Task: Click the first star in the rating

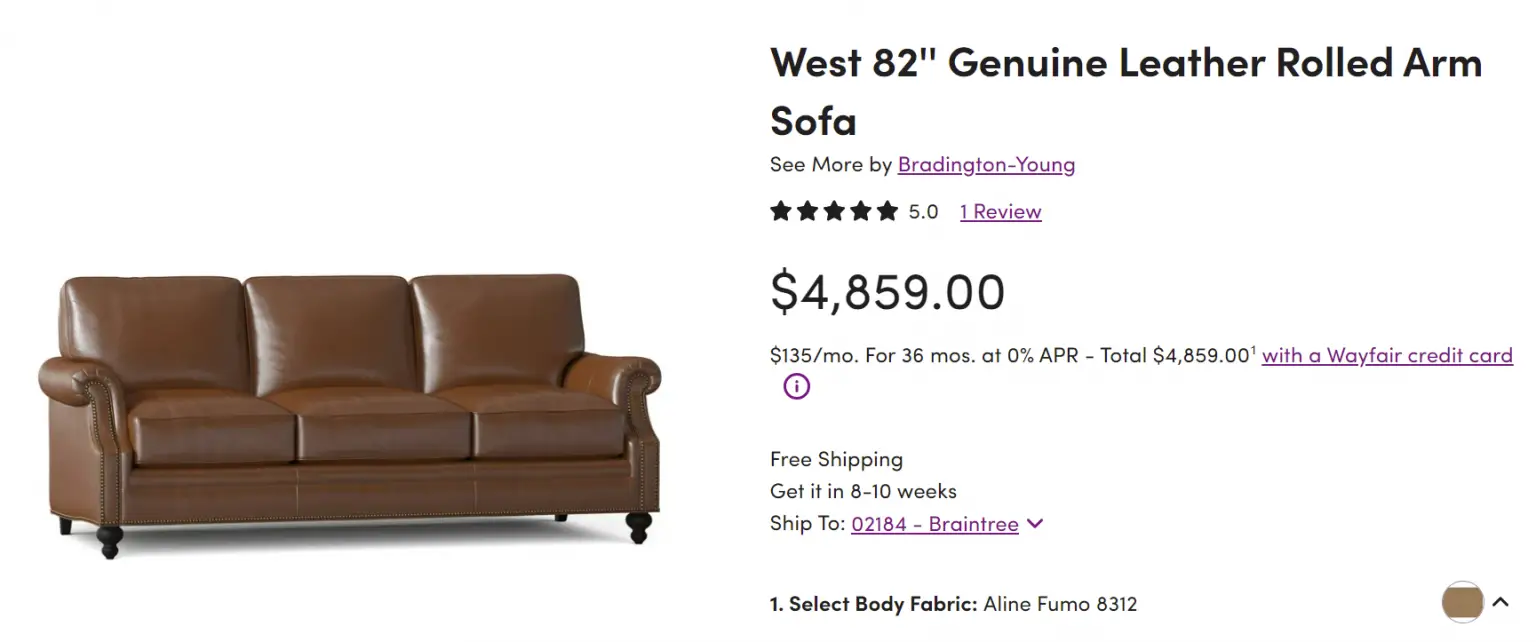Action: [x=780, y=211]
